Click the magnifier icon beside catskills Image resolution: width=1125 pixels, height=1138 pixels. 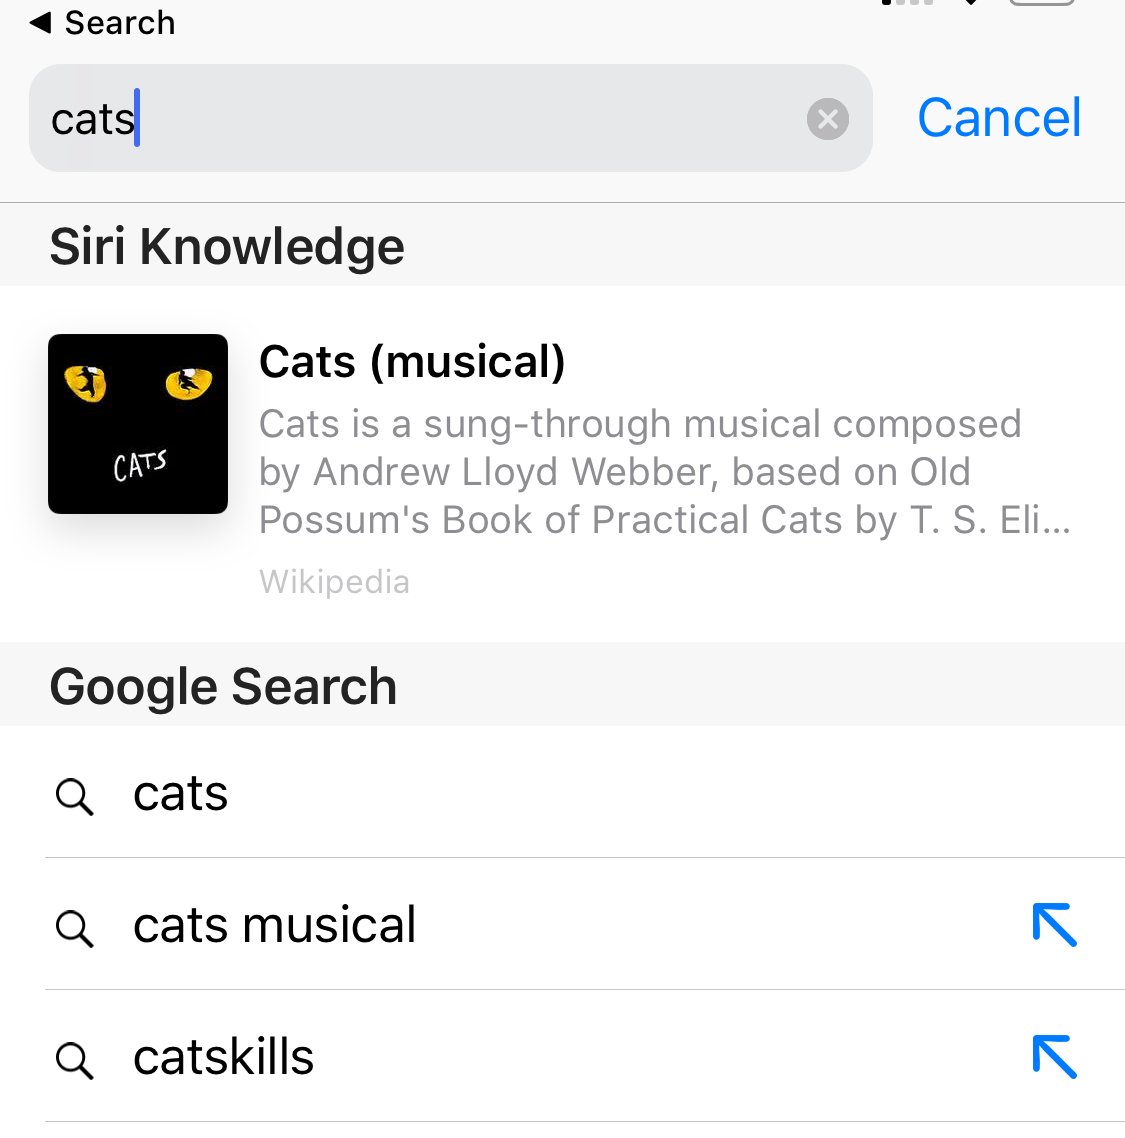(74, 1061)
